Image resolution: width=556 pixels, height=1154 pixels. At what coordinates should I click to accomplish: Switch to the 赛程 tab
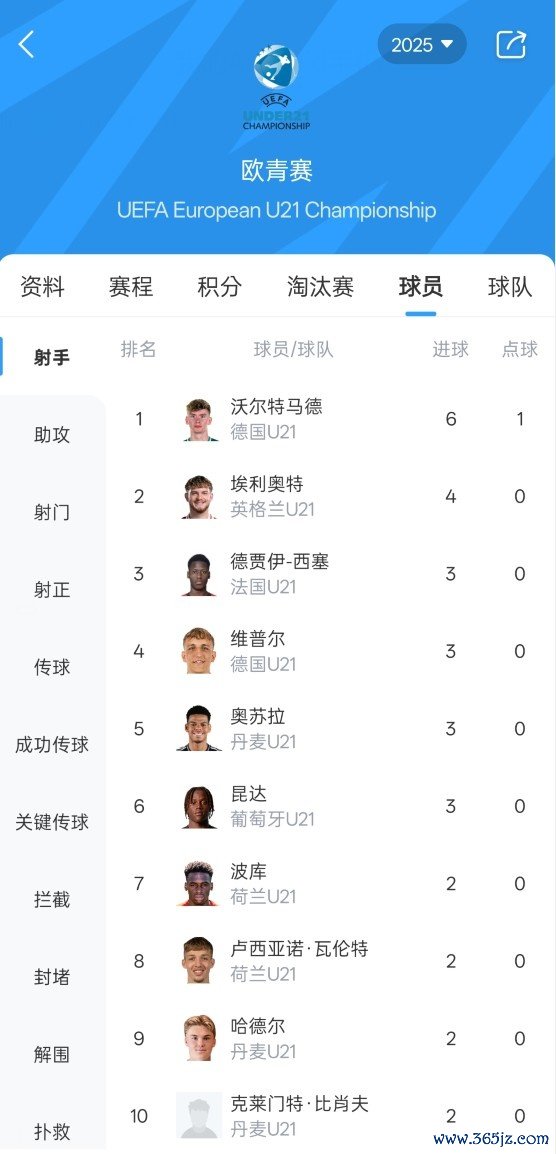pyautogui.click(x=131, y=286)
